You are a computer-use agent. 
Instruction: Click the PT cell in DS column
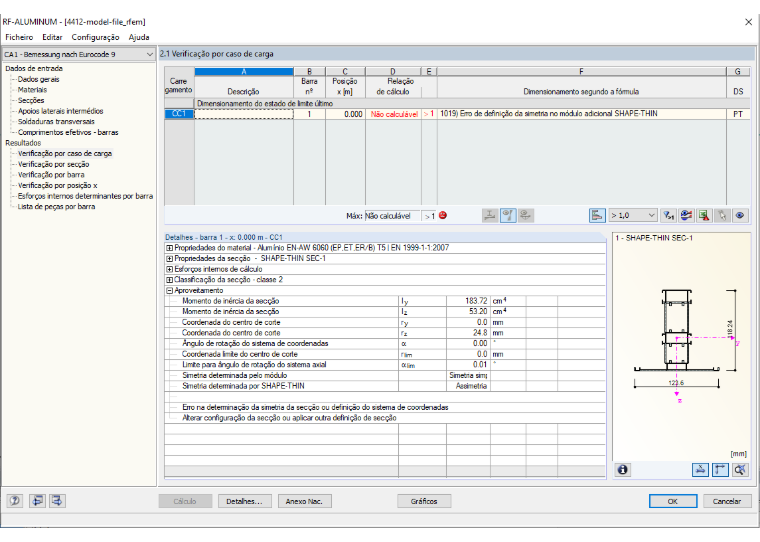pyautogui.click(x=738, y=114)
